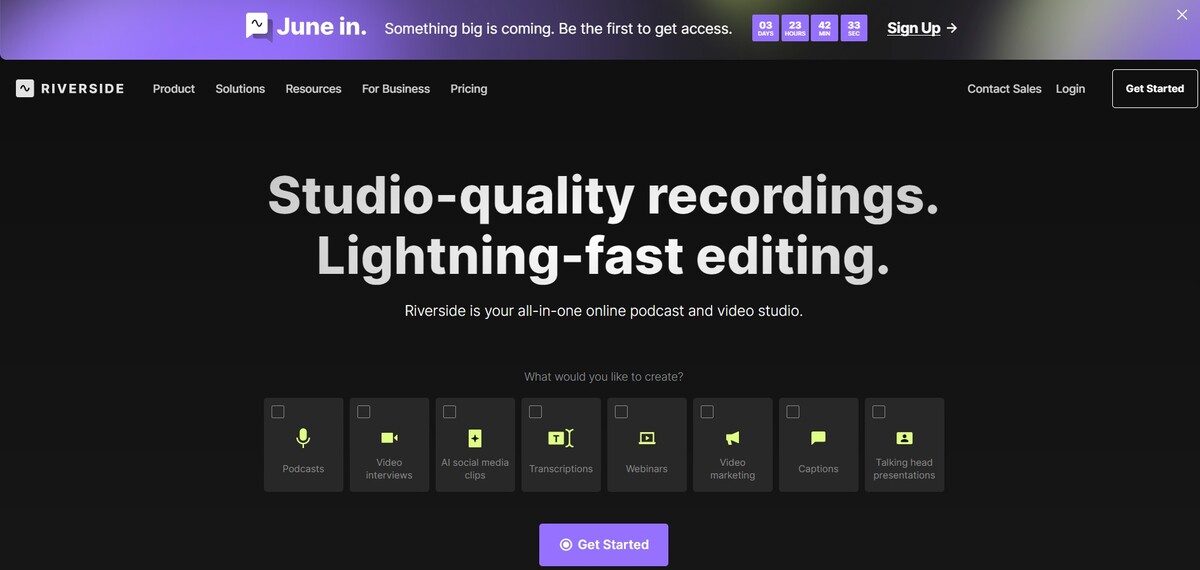Select the AI social media clips icon
1200x570 pixels.
coord(475,438)
